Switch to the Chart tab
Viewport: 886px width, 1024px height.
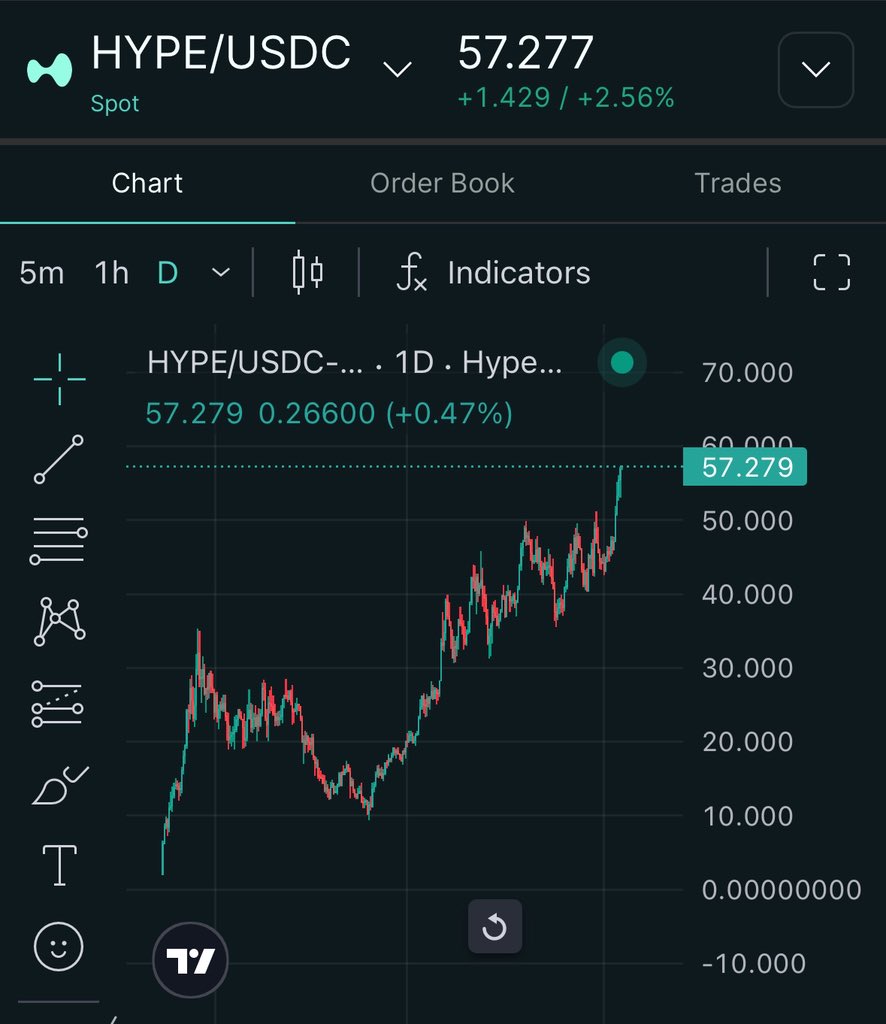[148, 184]
